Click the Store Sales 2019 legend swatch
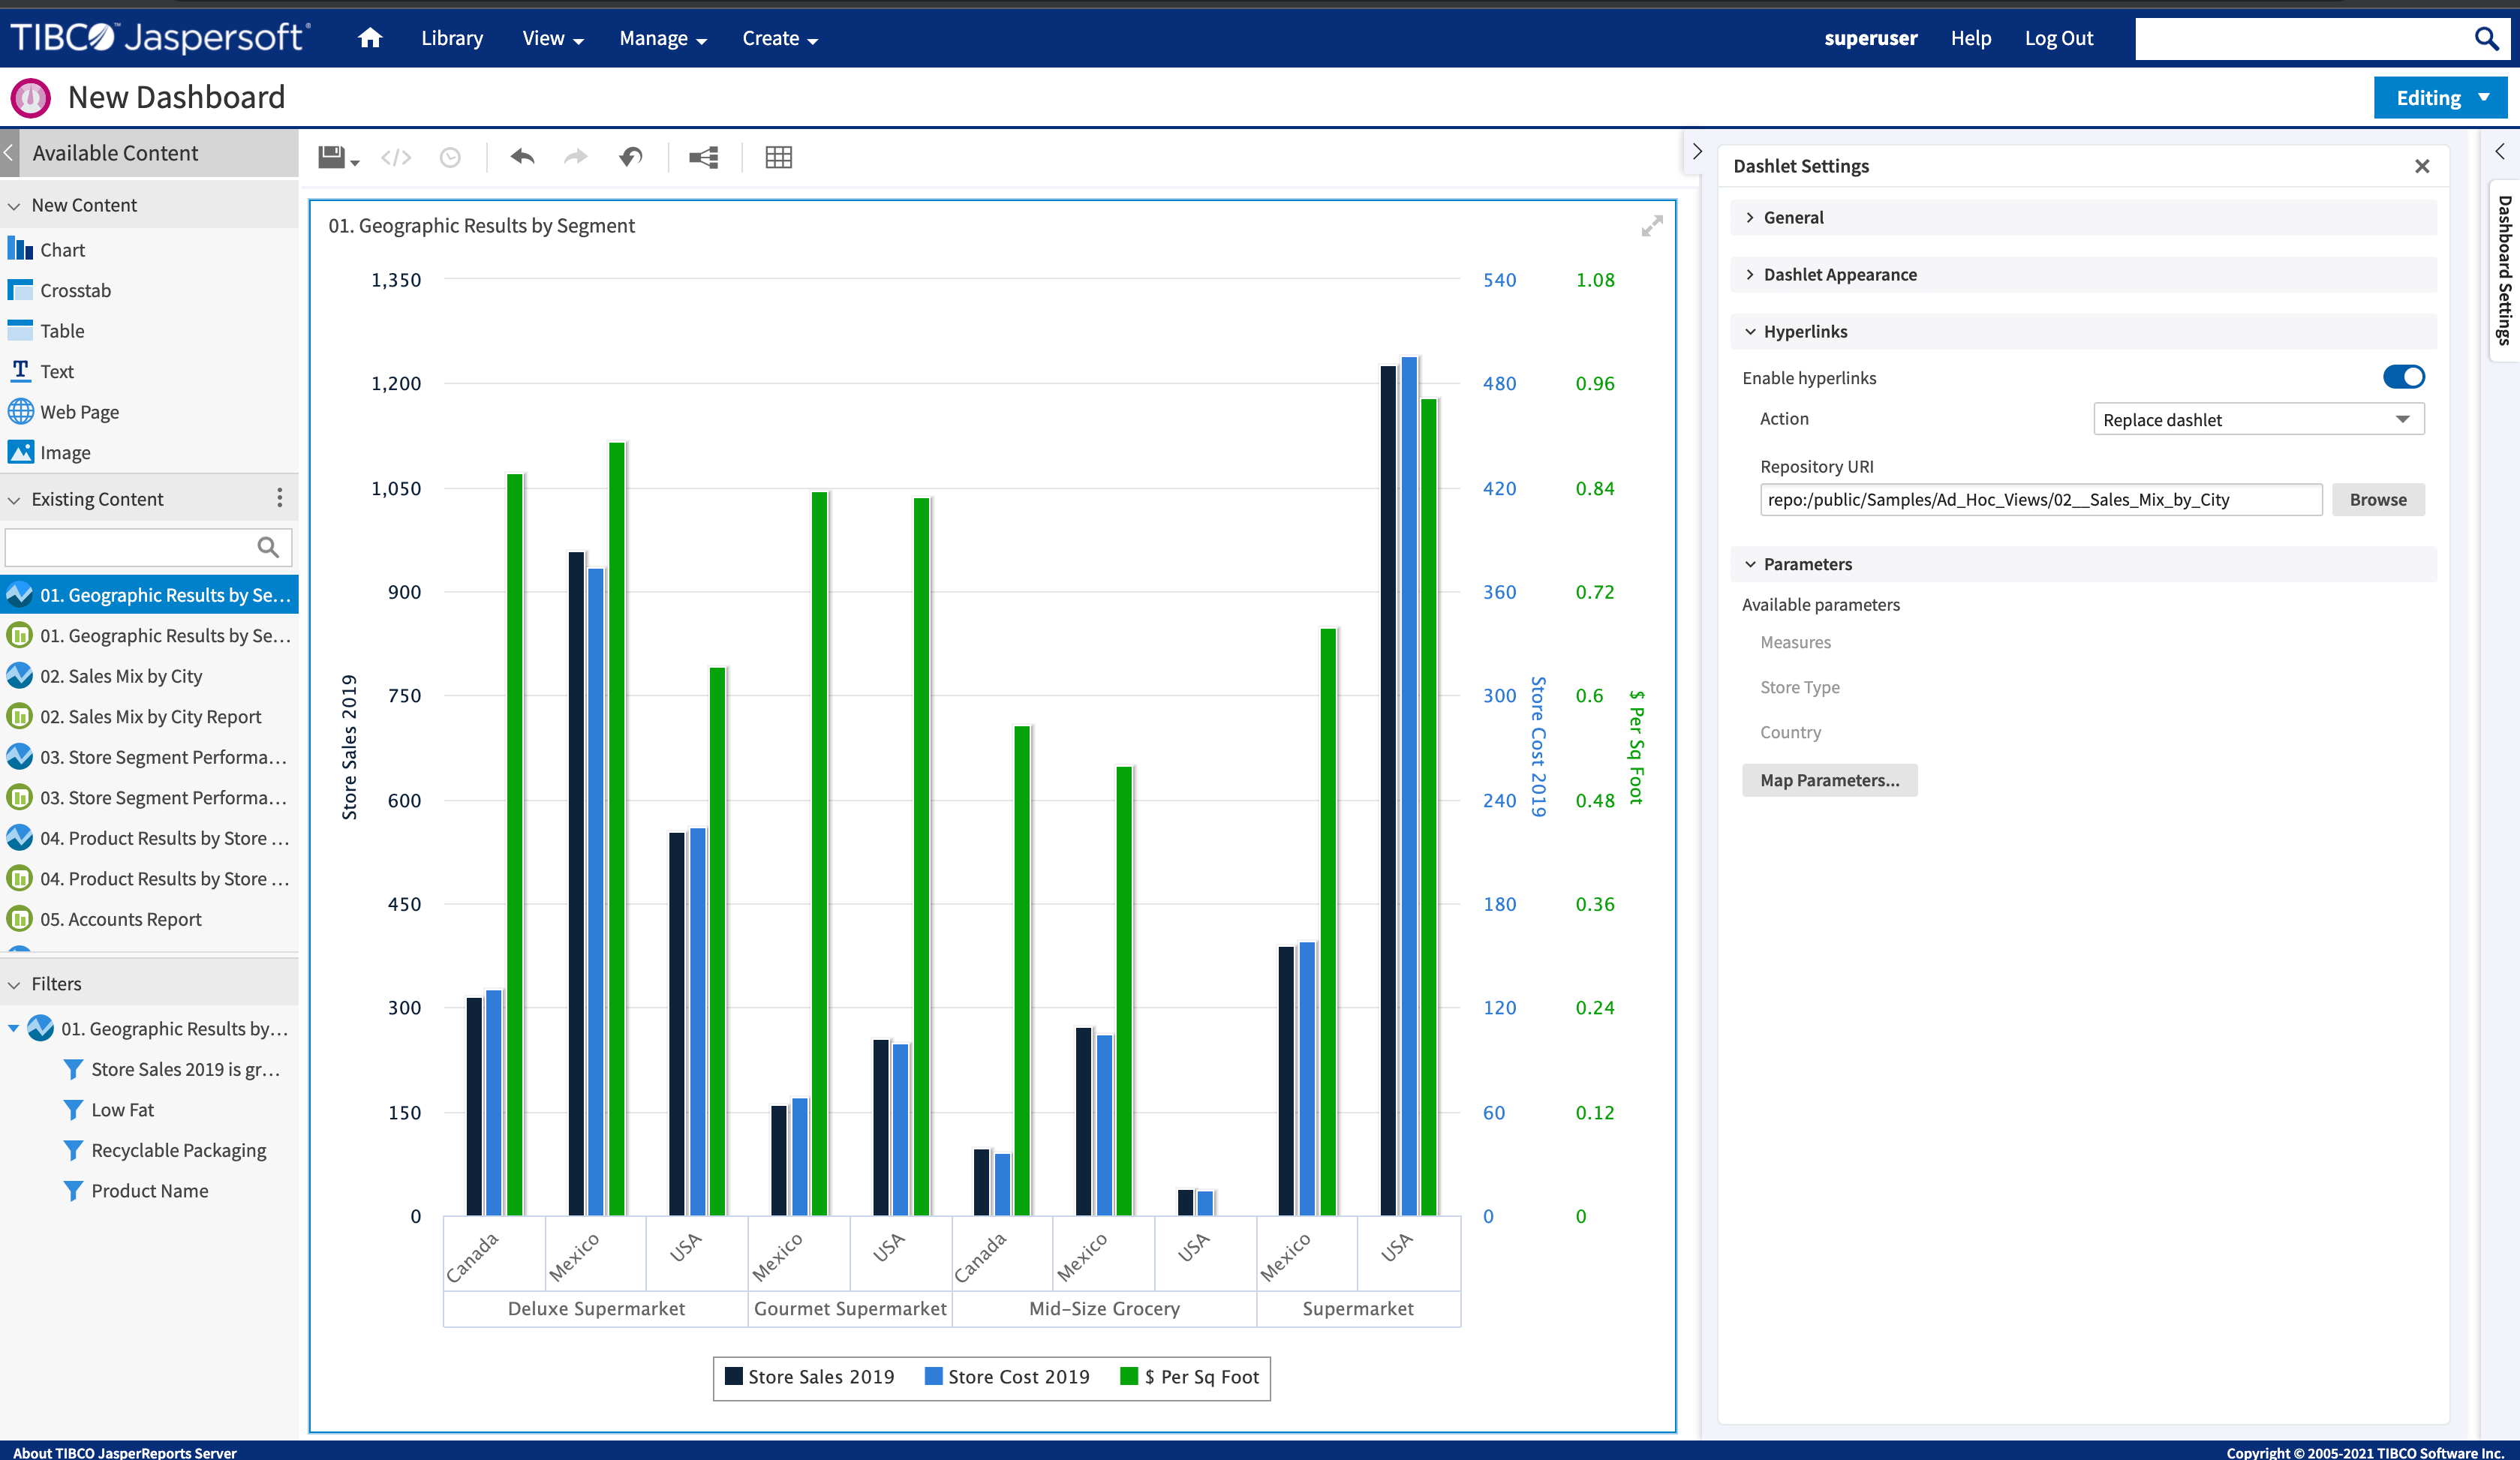The image size is (2520, 1460). [x=733, y=1376]
